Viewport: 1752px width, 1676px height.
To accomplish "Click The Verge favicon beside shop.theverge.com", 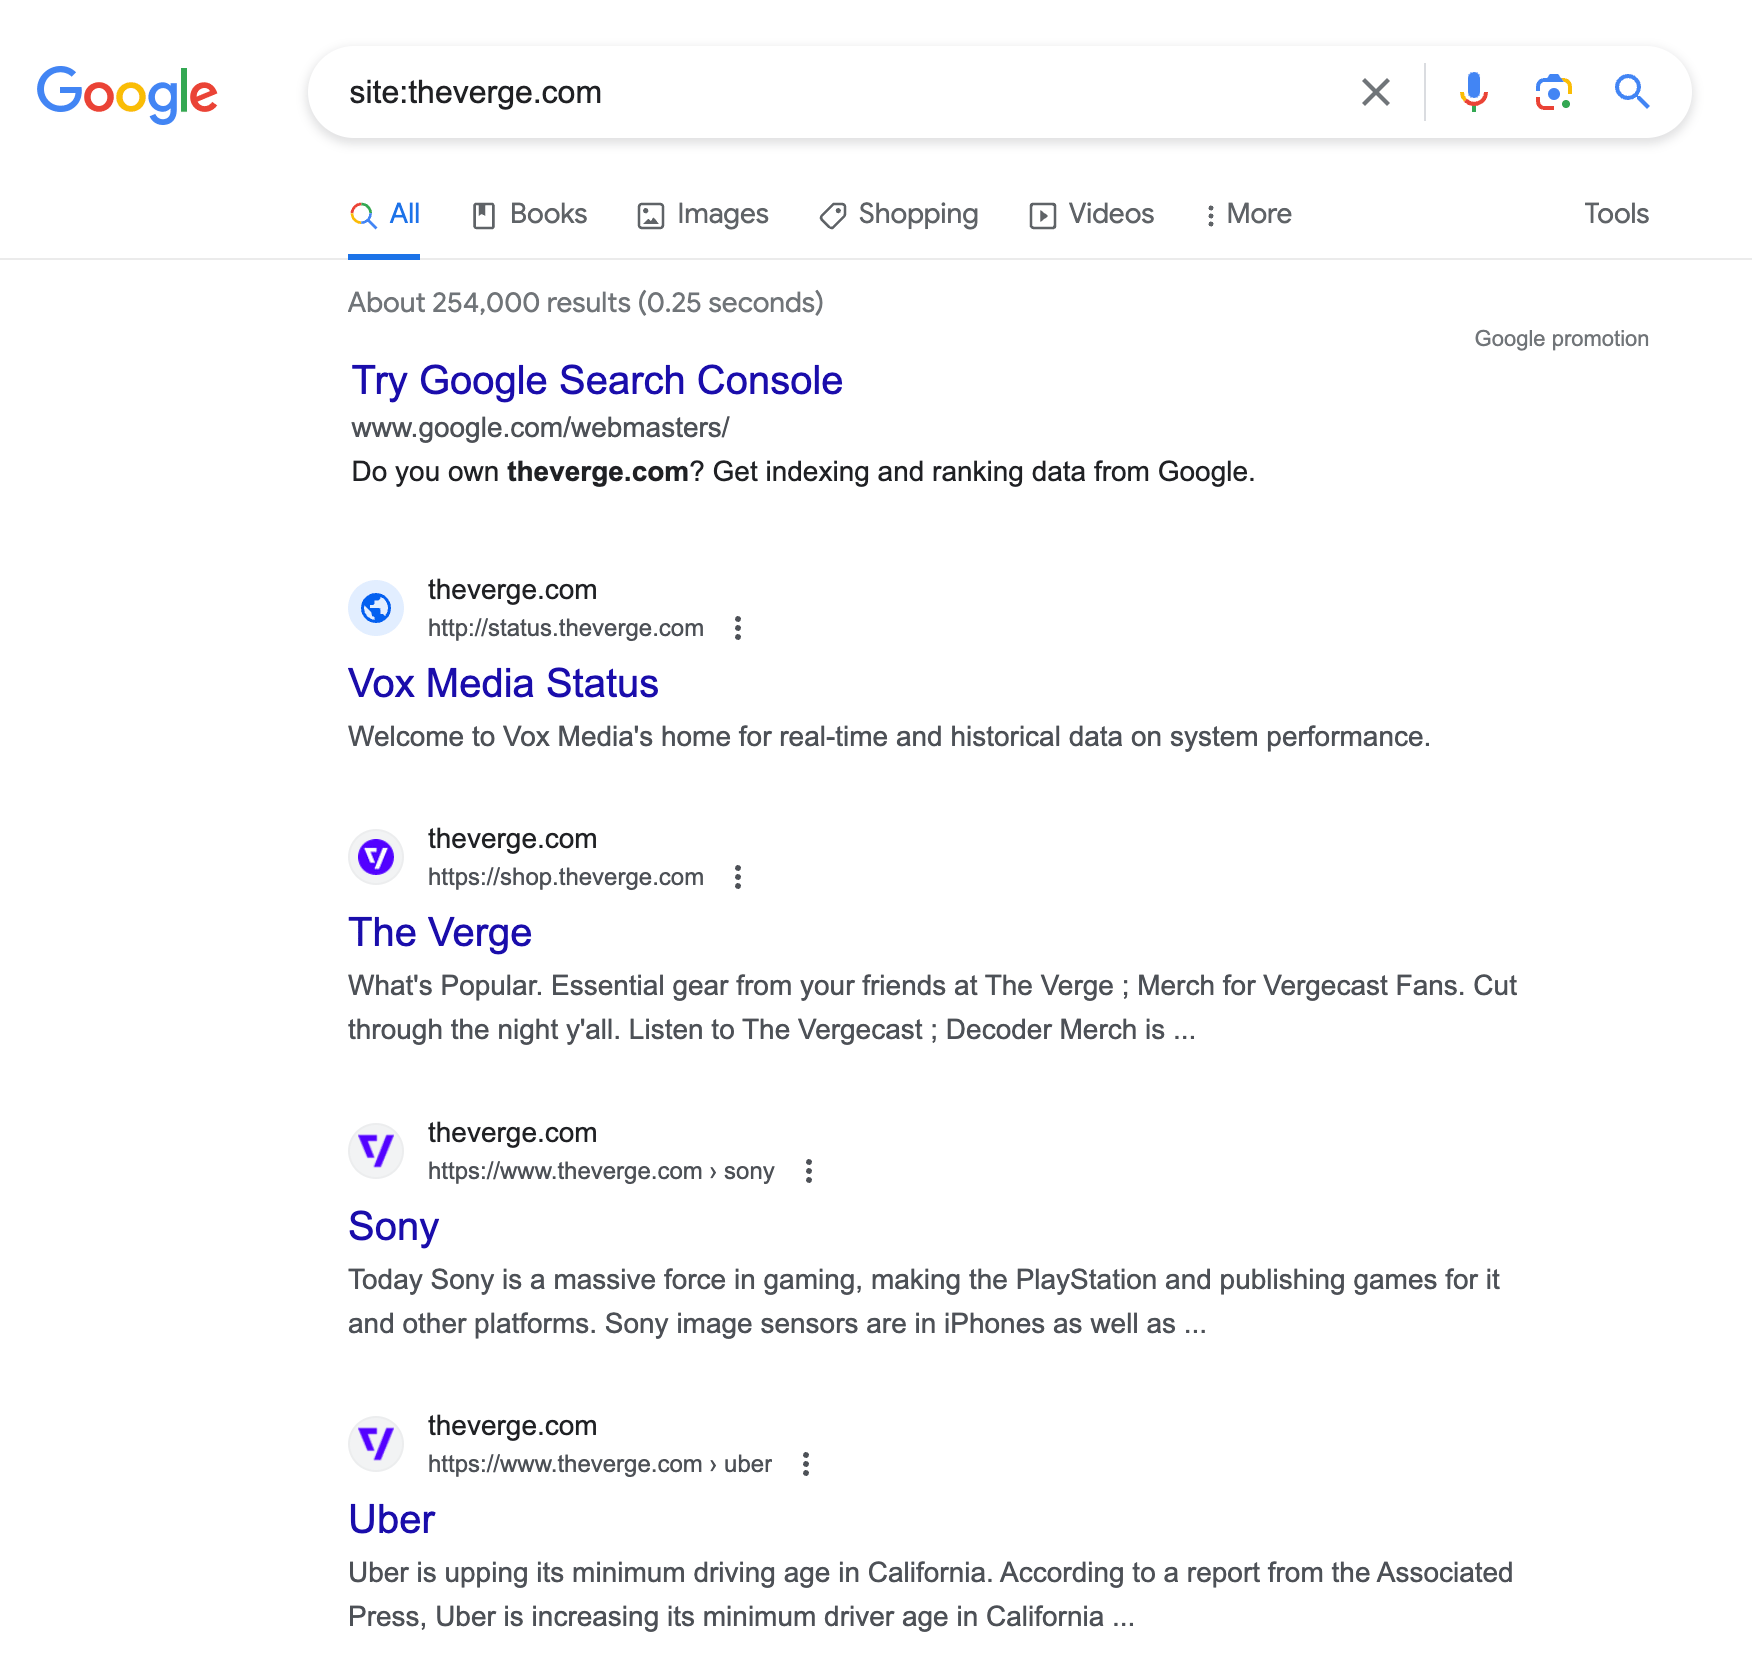I will click(375, 856).
